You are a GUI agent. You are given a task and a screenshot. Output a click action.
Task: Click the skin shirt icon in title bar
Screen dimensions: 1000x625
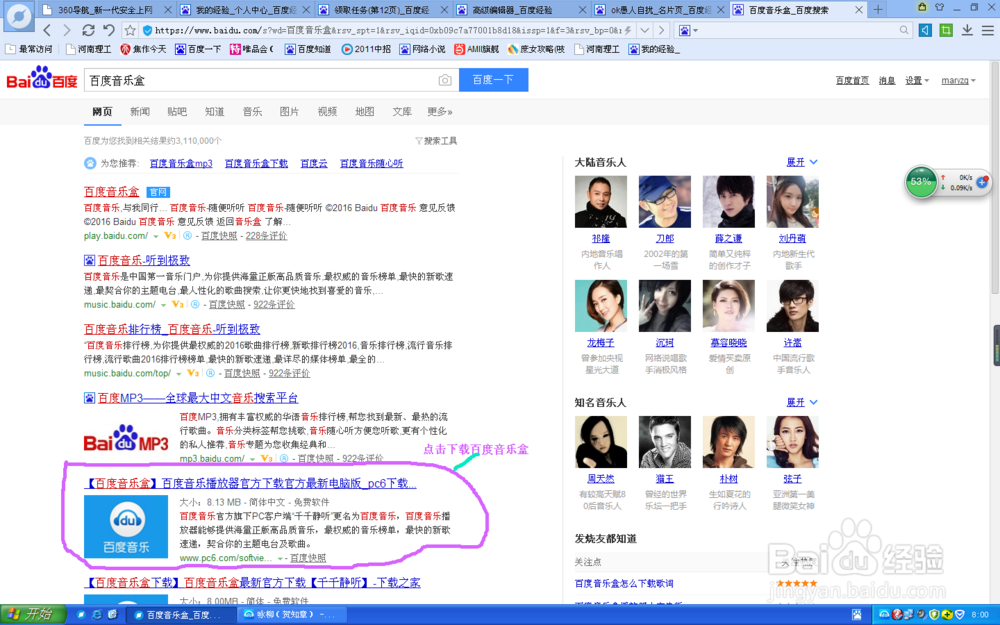939,7
